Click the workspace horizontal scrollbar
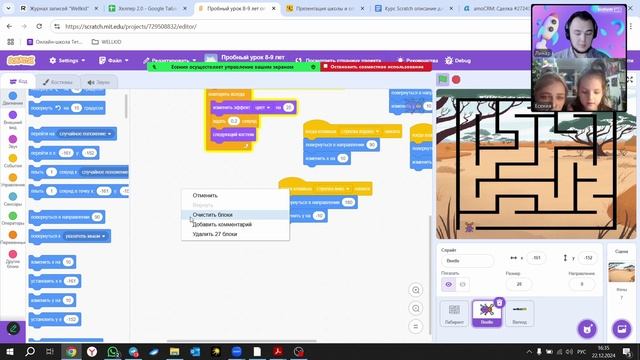The width and height of the screenshot is (640, 360). coord(241,341)
